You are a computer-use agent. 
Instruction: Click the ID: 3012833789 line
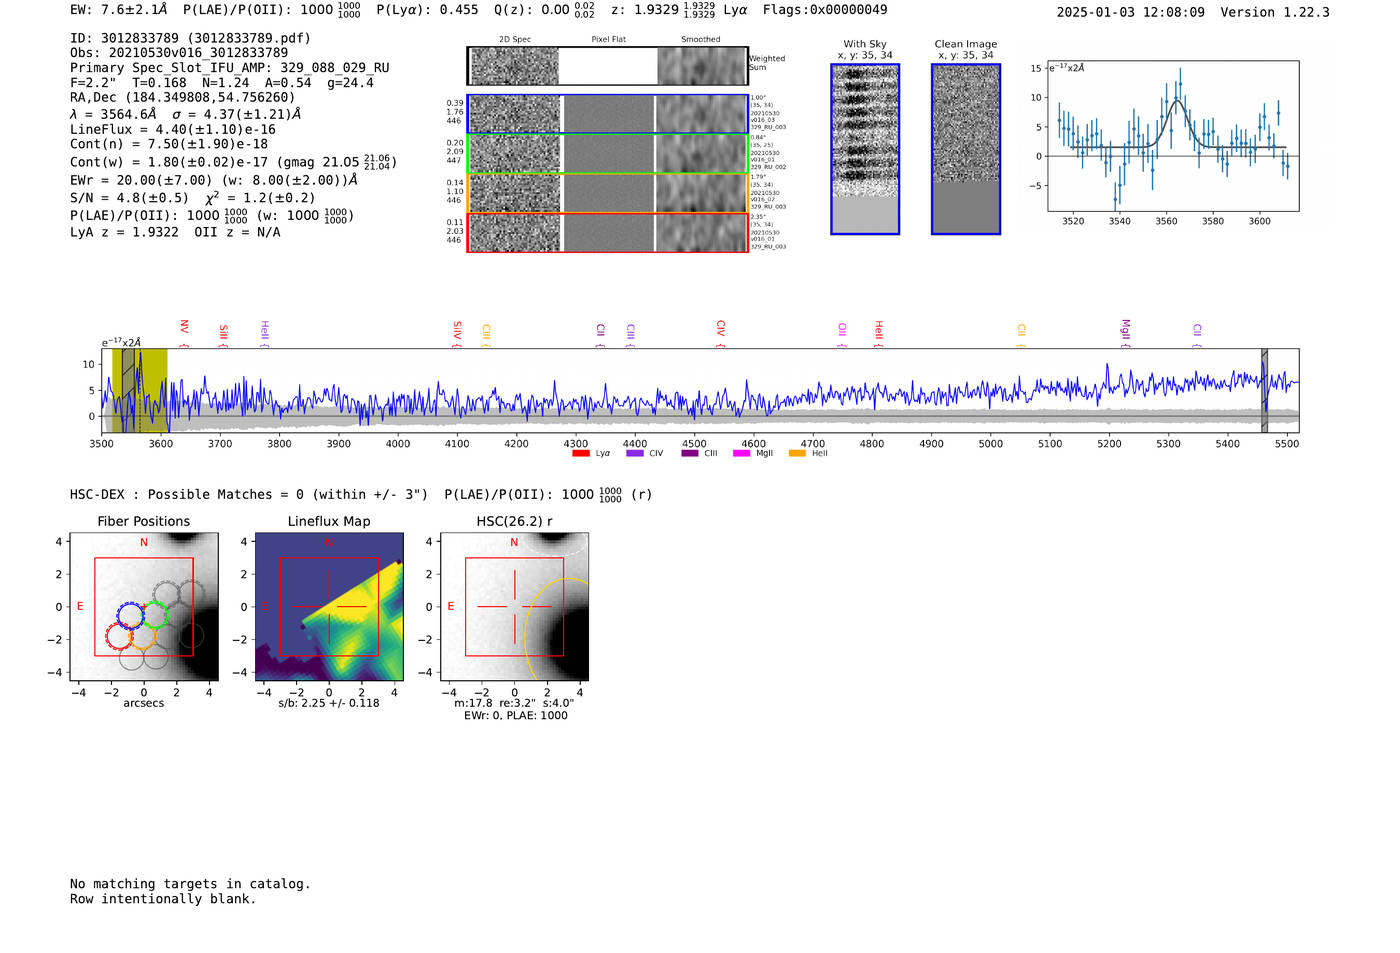[190, 38]
